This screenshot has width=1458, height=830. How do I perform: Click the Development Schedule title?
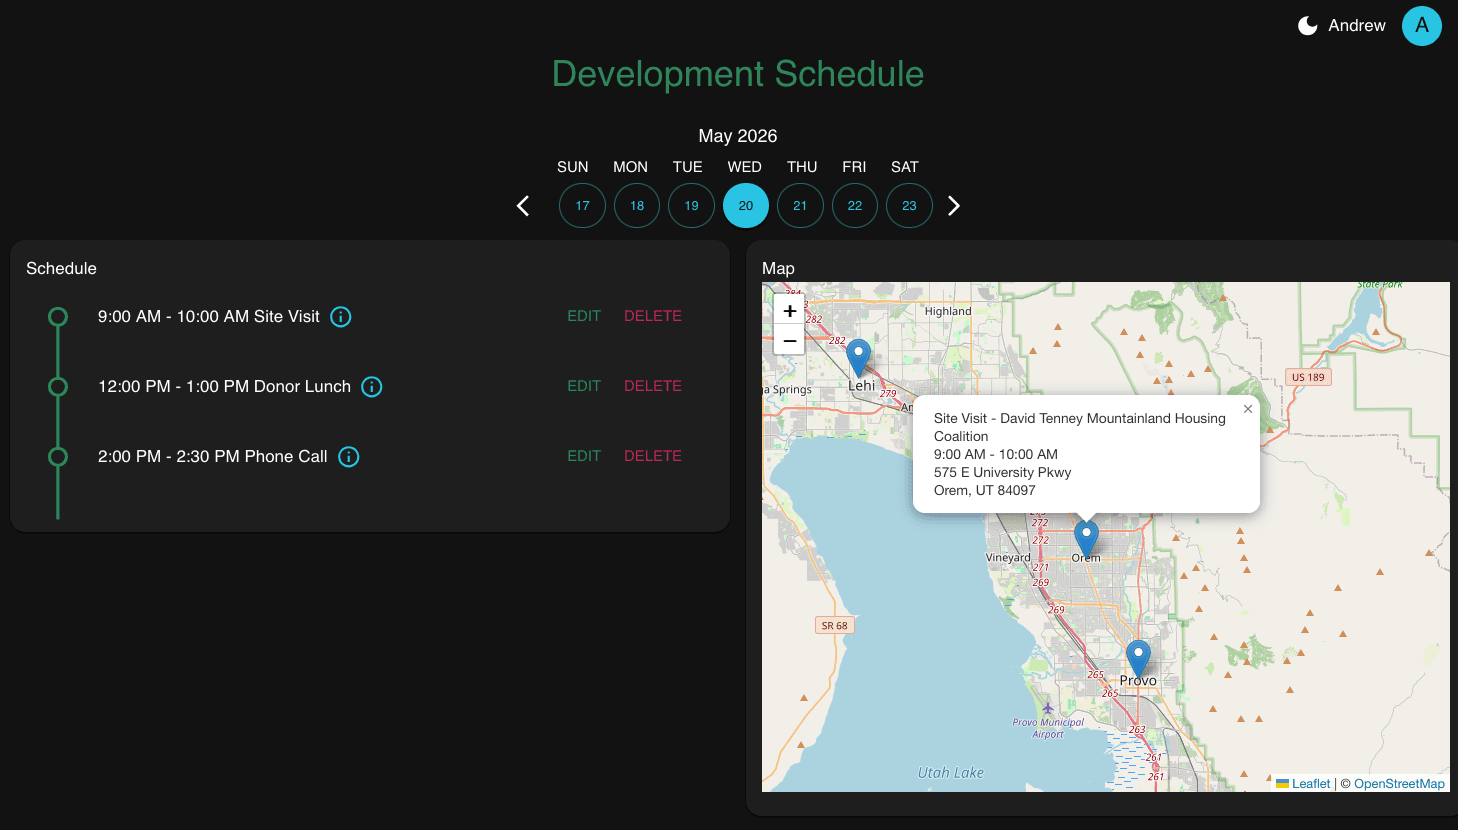click(738, 74)
